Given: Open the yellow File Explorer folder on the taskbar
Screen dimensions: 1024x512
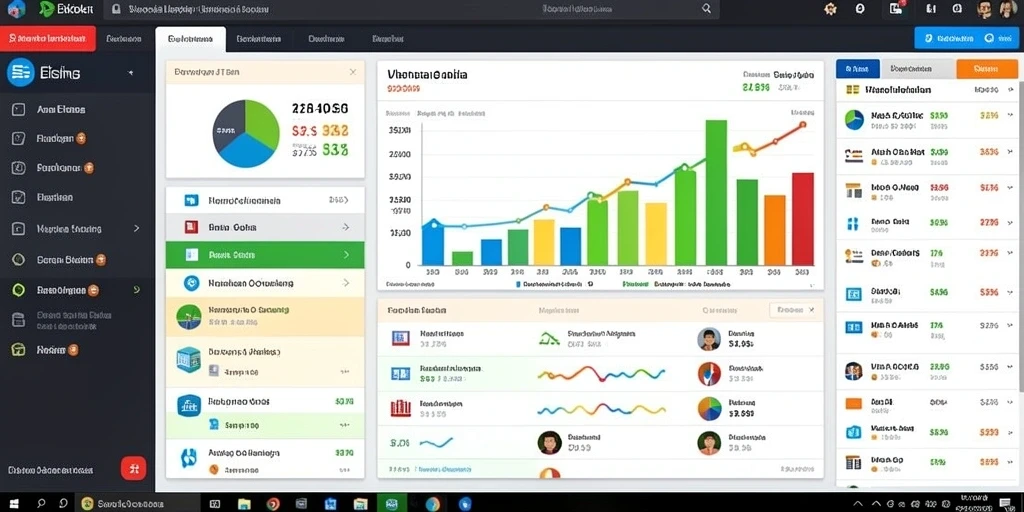Looking at the screenshot, I should (244, 504).
